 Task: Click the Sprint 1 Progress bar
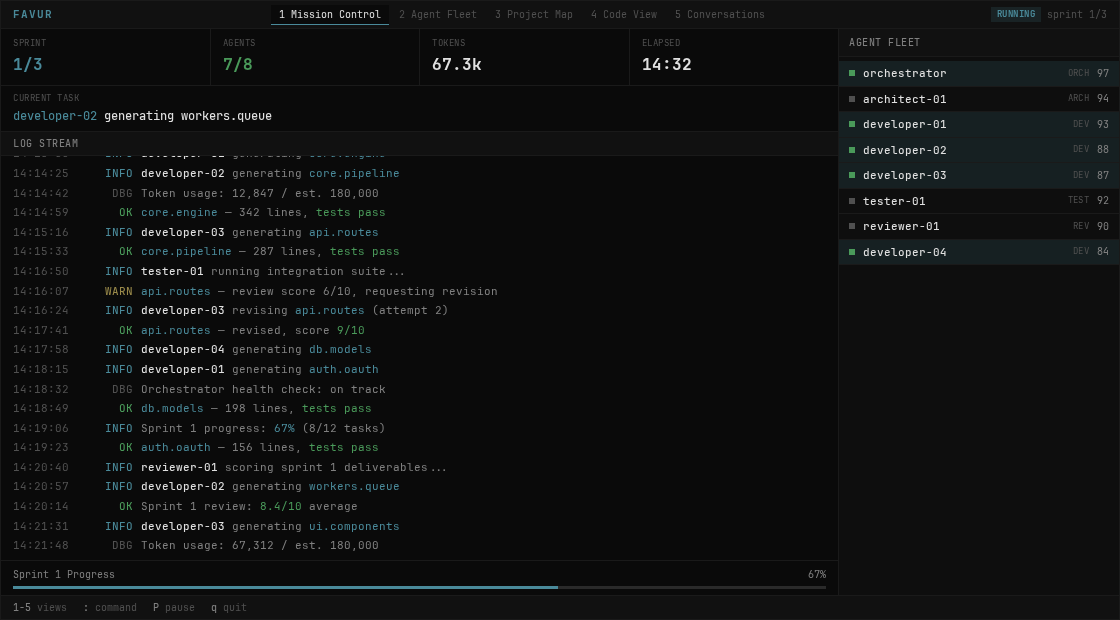point(420,582)
